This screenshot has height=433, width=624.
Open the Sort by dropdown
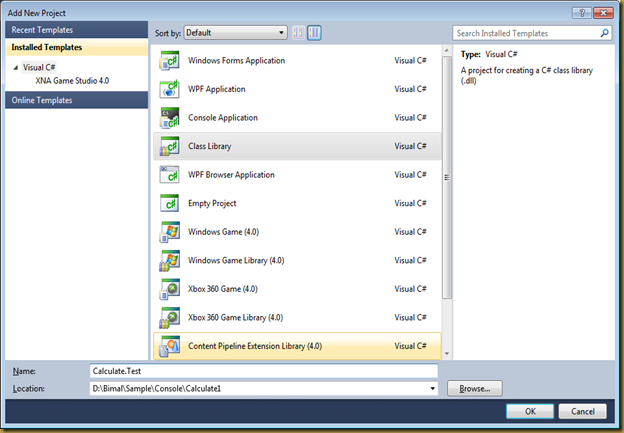pos(236,33)
